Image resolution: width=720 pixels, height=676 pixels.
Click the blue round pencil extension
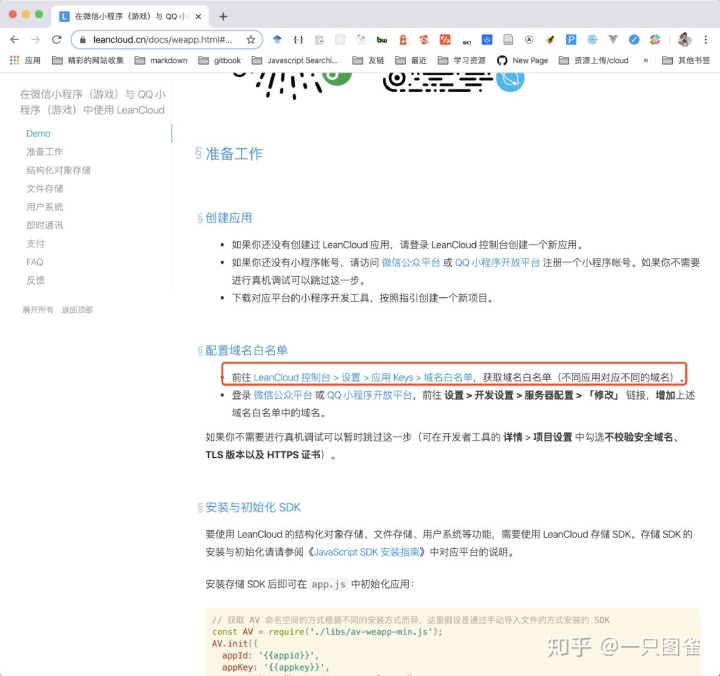[x=634, y=39]
